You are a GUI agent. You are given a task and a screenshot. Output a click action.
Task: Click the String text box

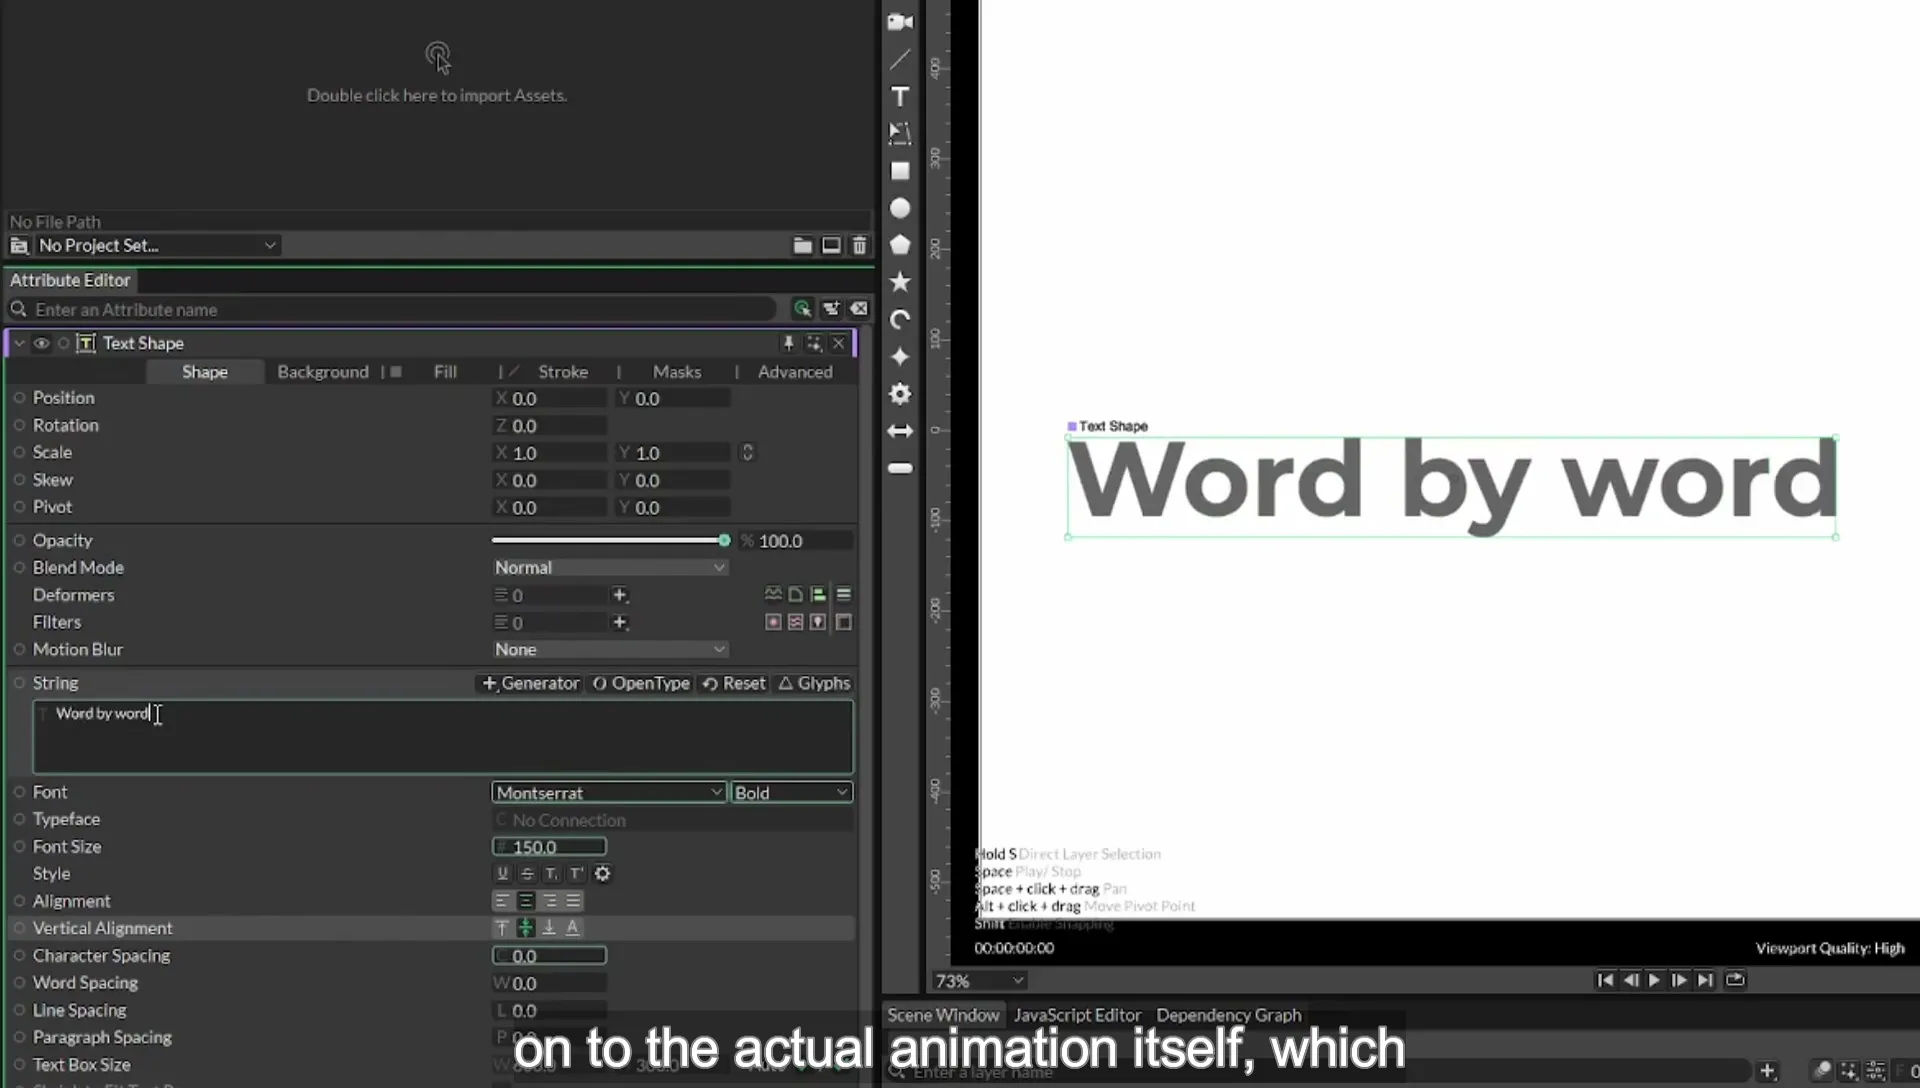click(443, 737)
